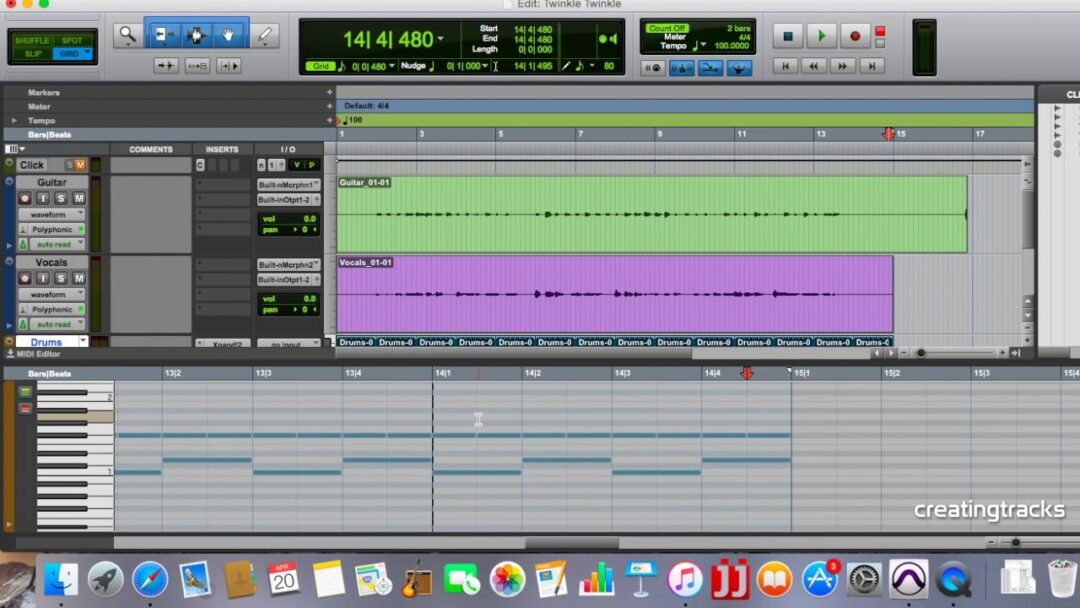1080x608 pixels.
Task: Enable Spot edit mode
Action: (72, 41)
